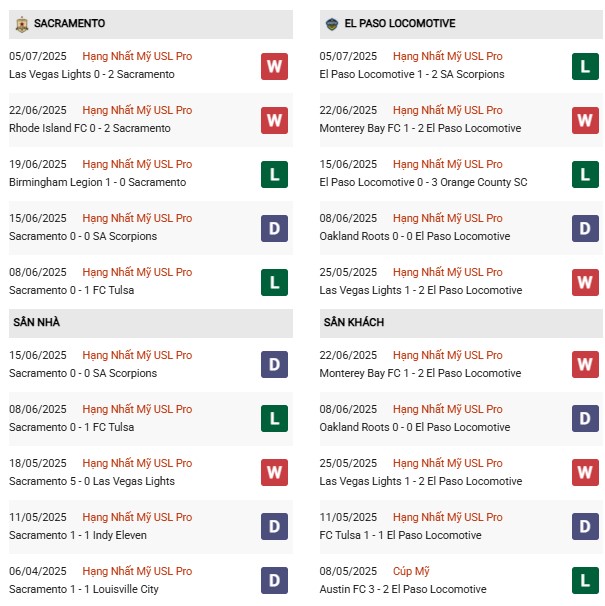Click the L badge for Austin FC 3 - 2 El Paso Locomotive

pyautogui.click(x=585, y=581)
